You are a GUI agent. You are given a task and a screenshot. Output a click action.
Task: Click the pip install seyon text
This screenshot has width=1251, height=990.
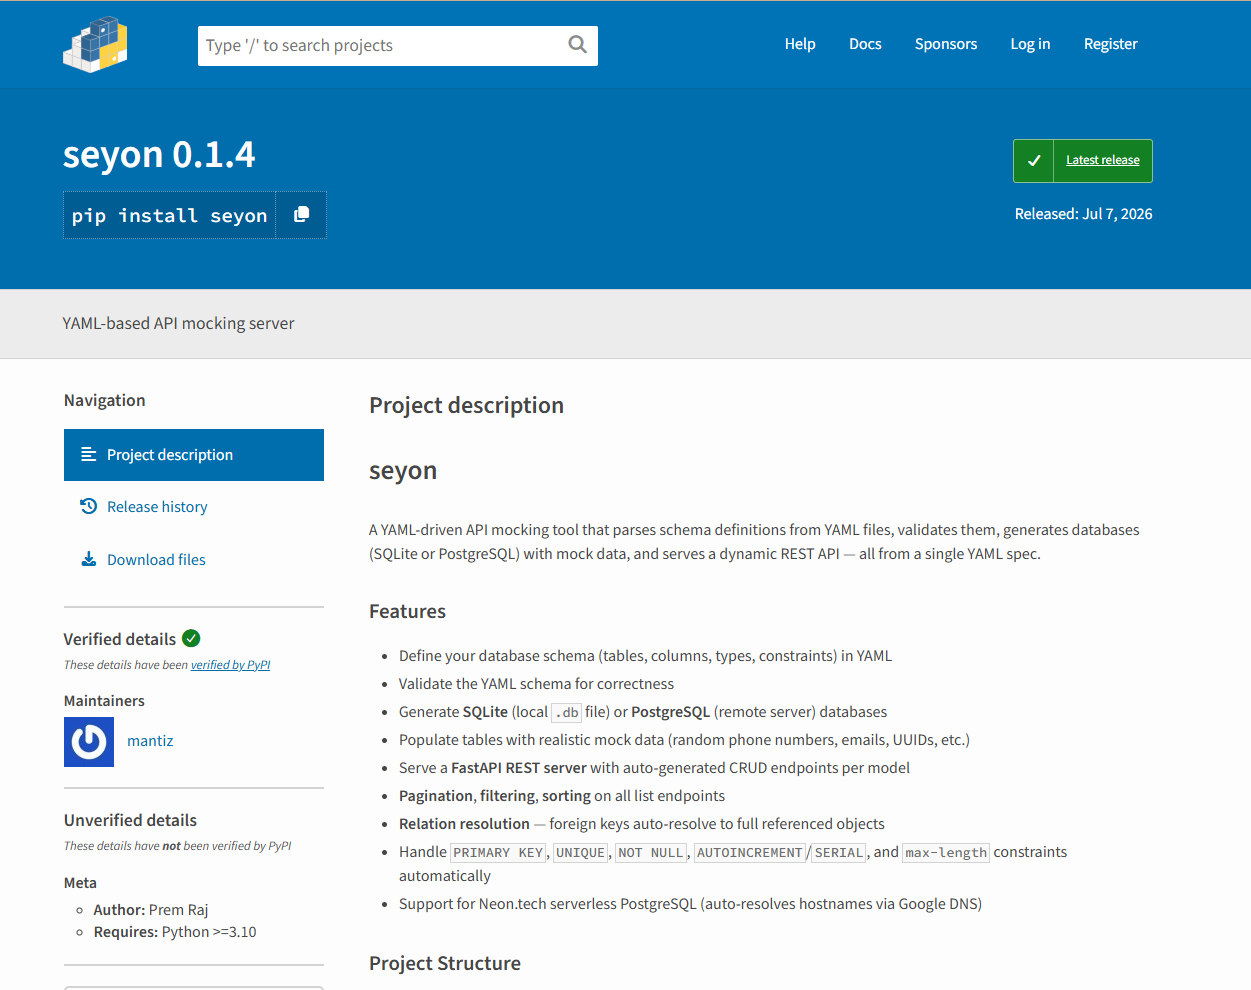click(x=170, y=216)
